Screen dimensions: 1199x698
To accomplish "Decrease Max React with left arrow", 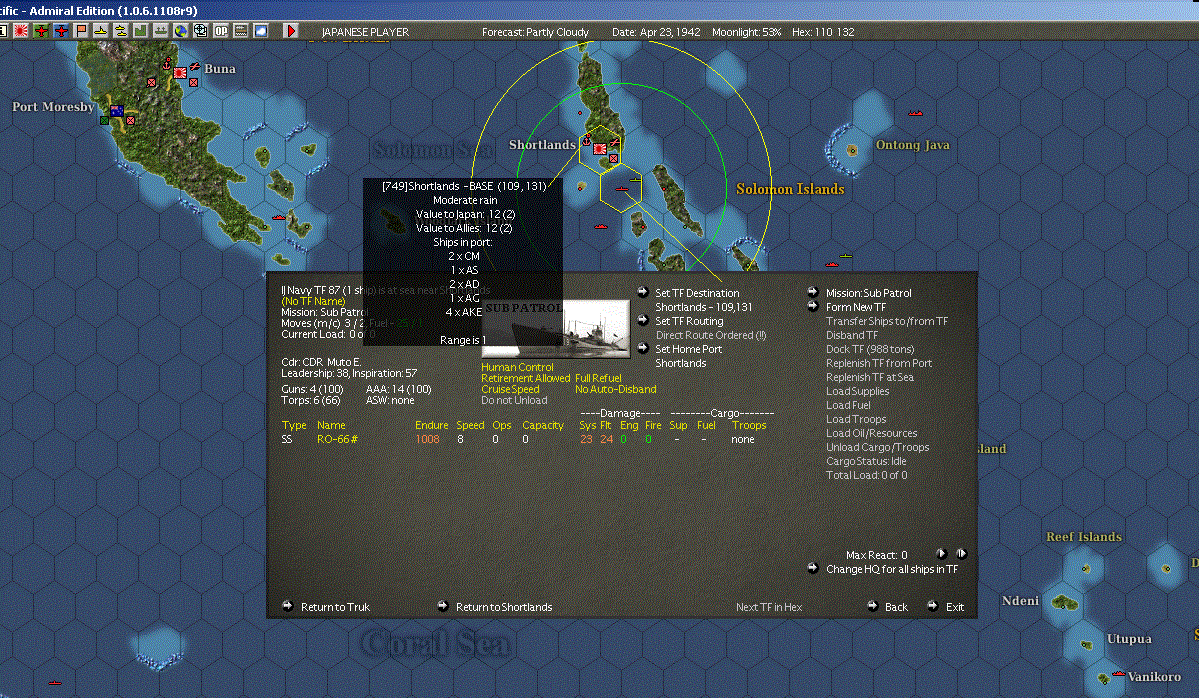I will point(942,554).
